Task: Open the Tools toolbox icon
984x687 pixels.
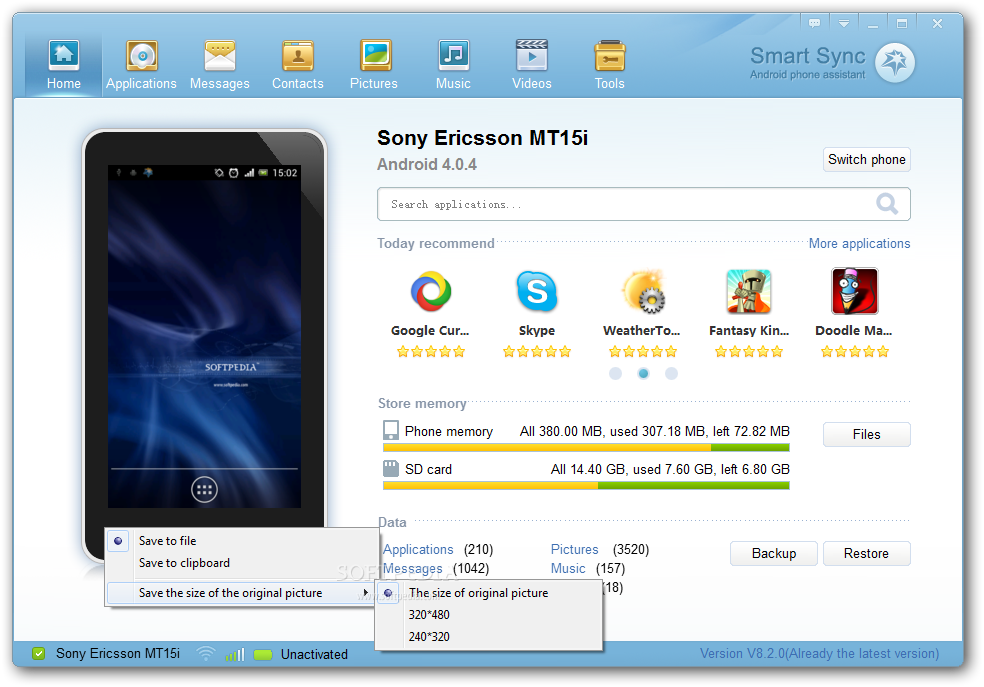Action: [609, 56]
